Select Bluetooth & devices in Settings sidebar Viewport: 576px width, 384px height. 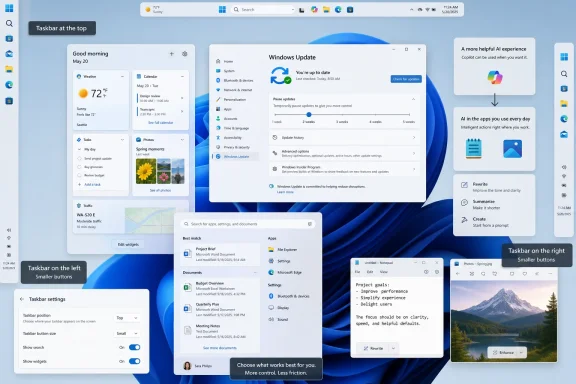point(235,80)
